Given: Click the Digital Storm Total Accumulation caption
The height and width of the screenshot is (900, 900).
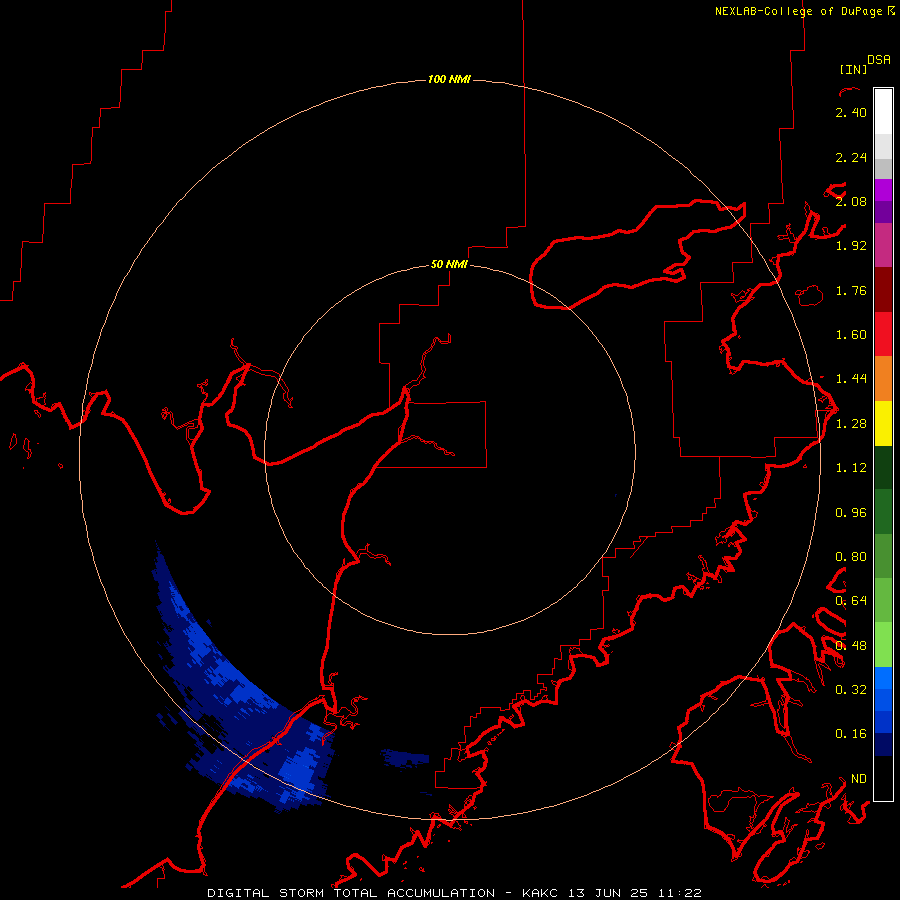Looking at the screenshot, I should (454, 893).
